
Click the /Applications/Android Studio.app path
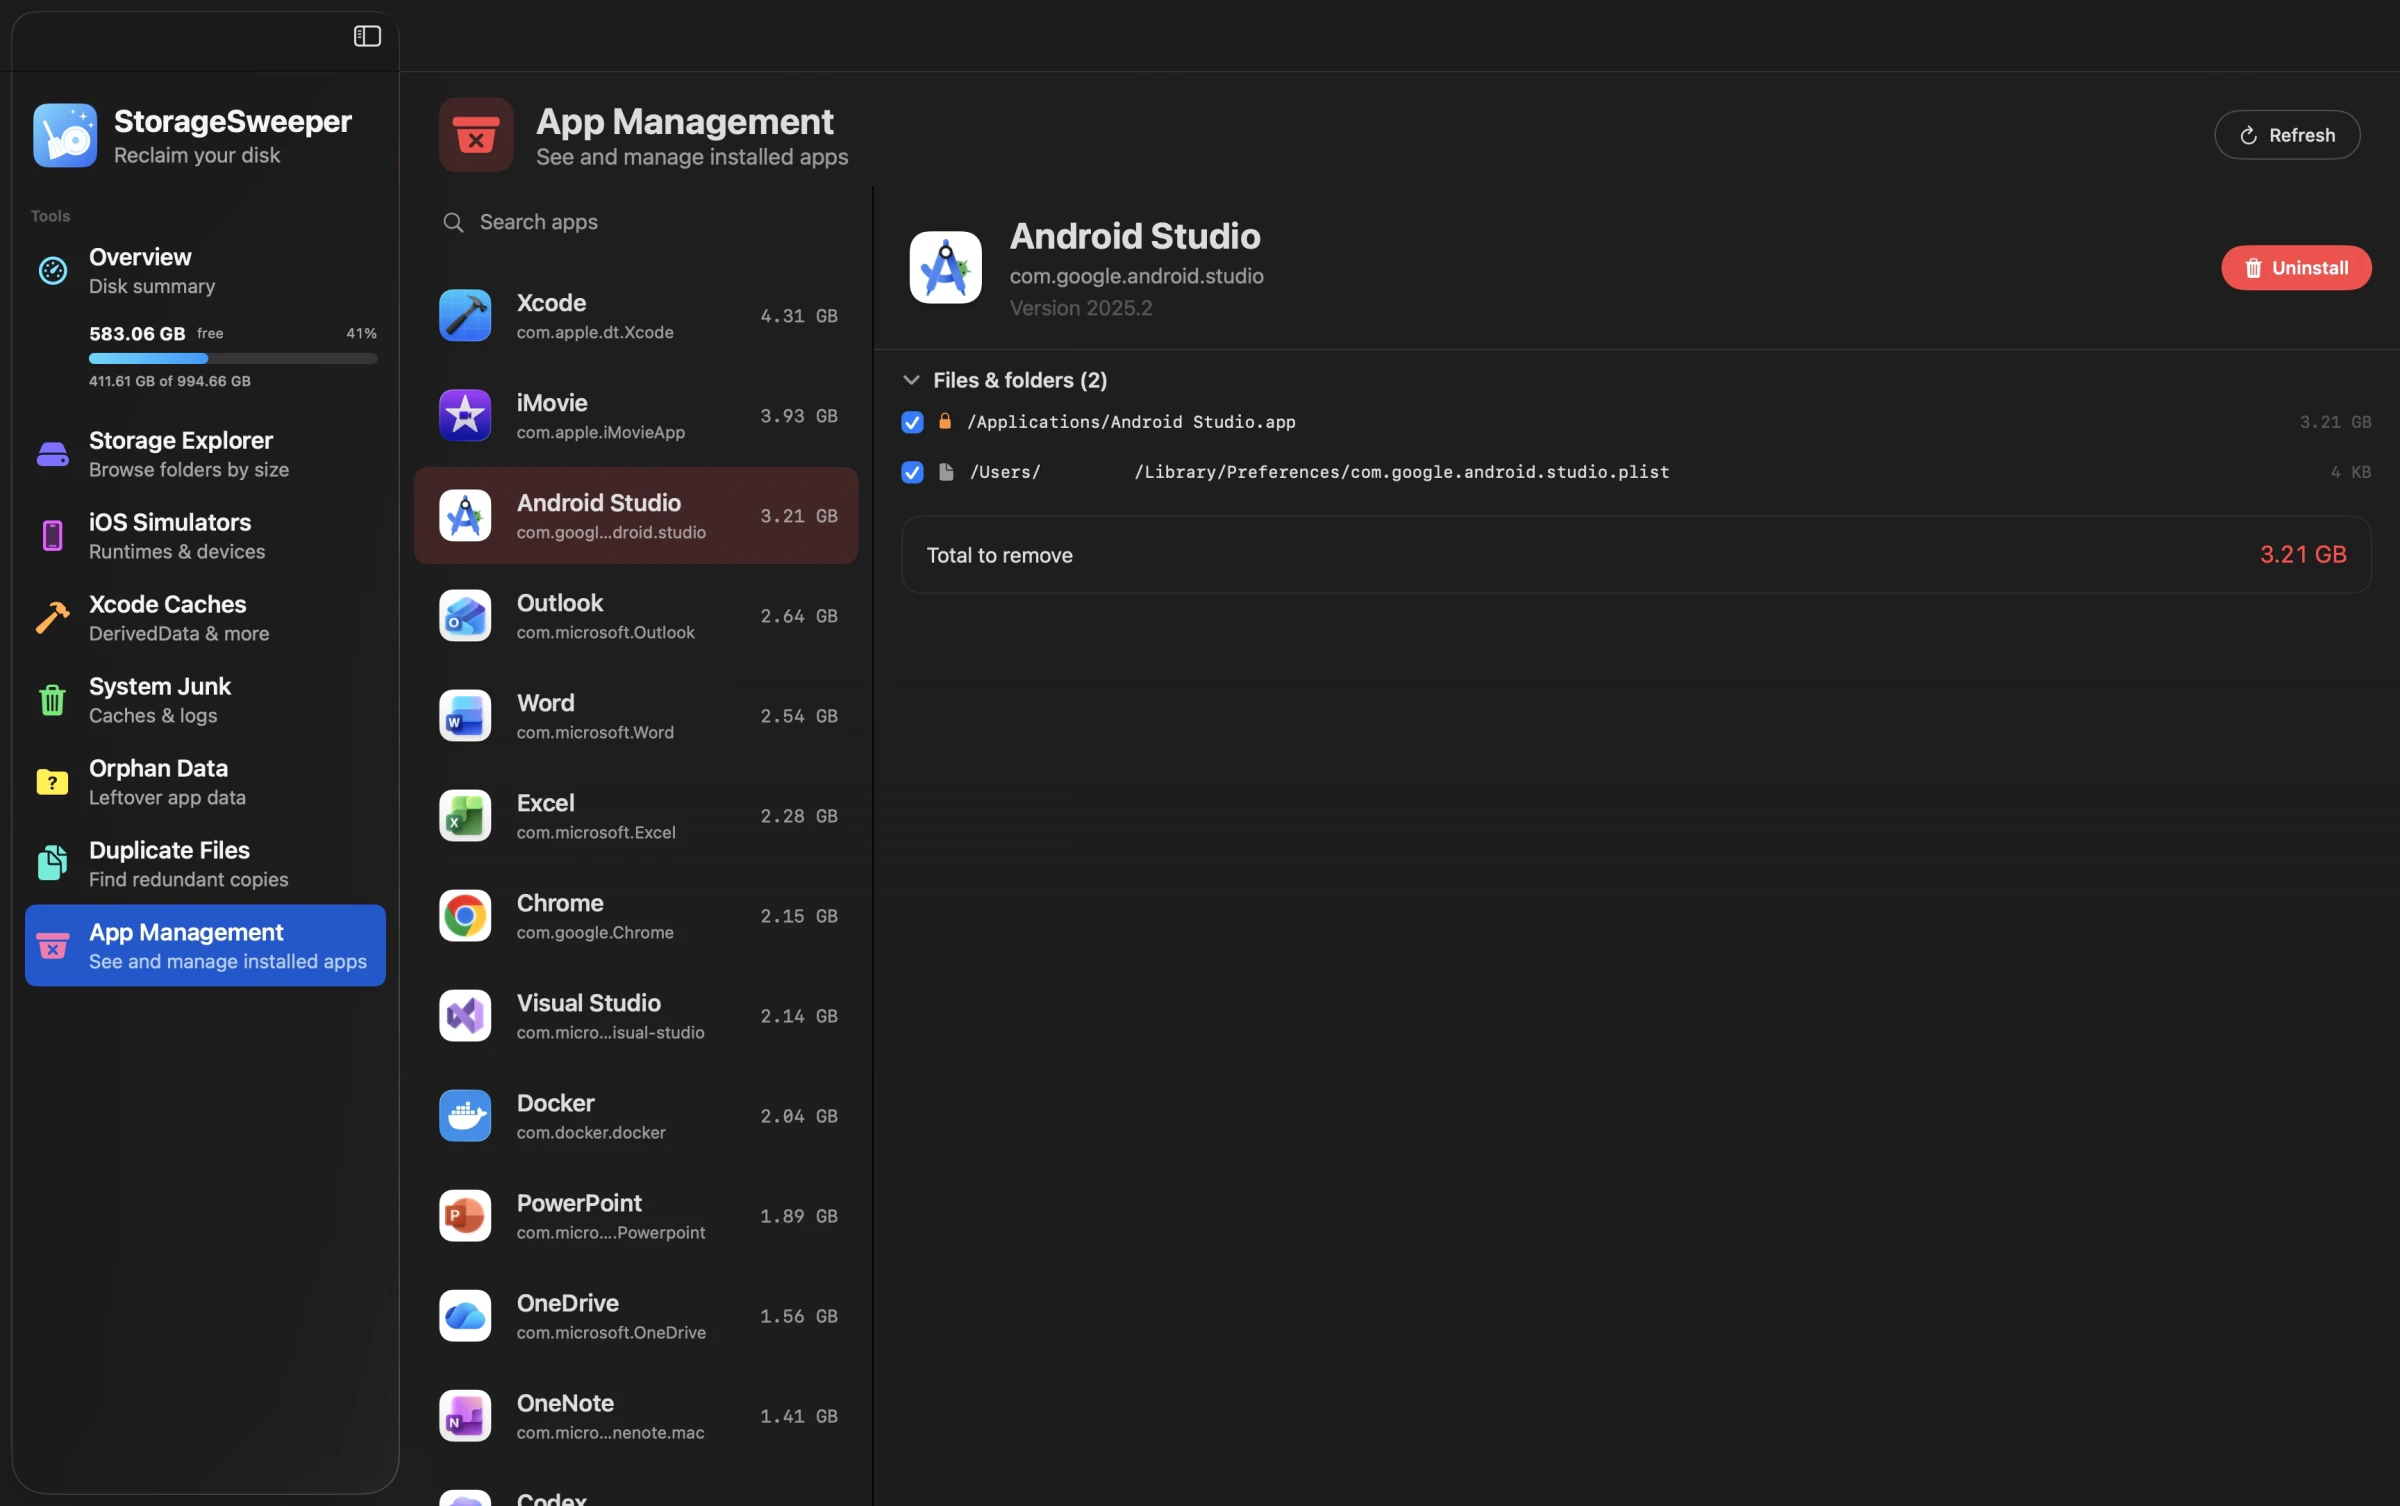(1131, 422)
